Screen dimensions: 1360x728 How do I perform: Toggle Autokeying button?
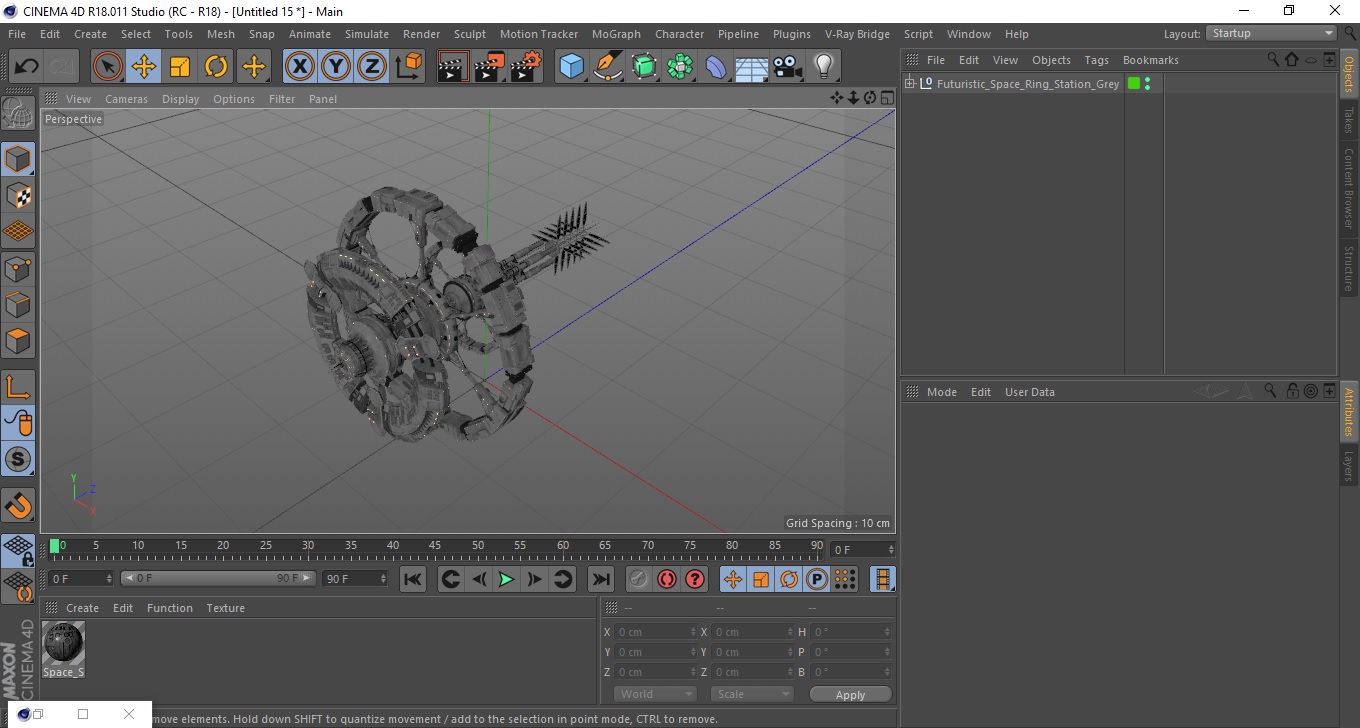point(666,579)
